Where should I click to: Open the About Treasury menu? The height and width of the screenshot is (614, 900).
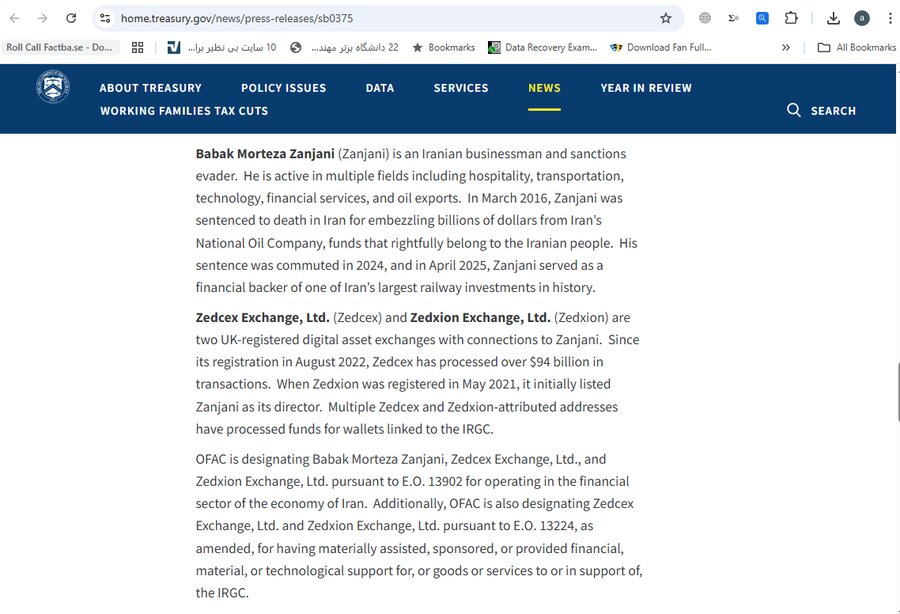coord(150,88)
